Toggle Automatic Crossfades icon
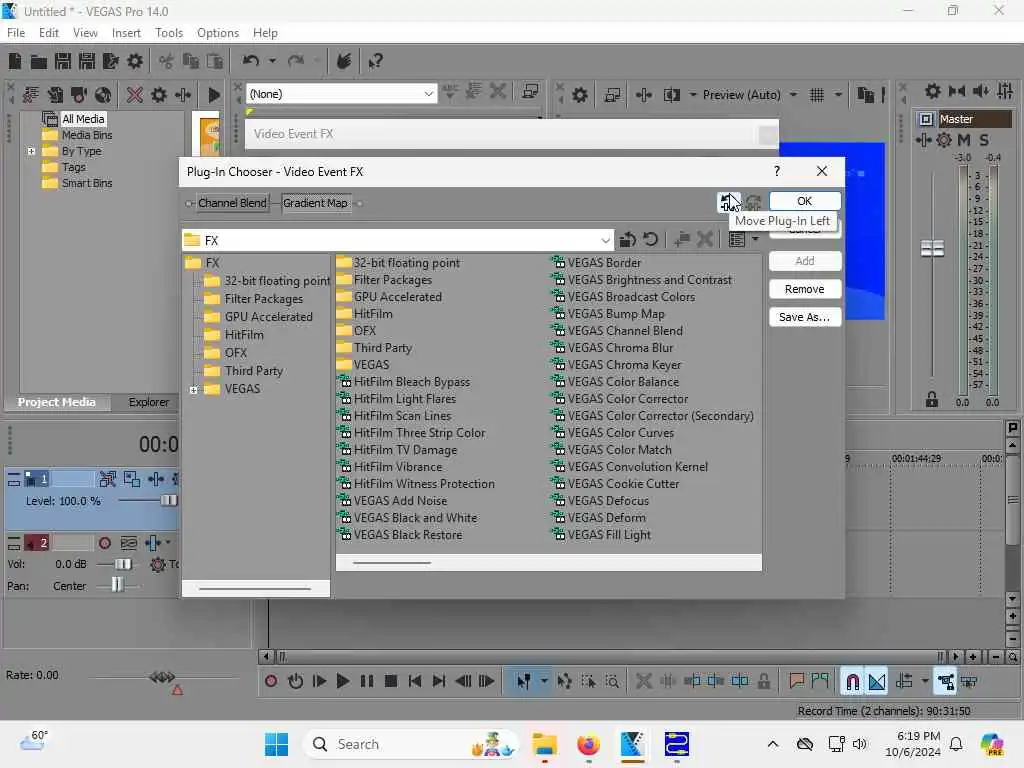 877,682
